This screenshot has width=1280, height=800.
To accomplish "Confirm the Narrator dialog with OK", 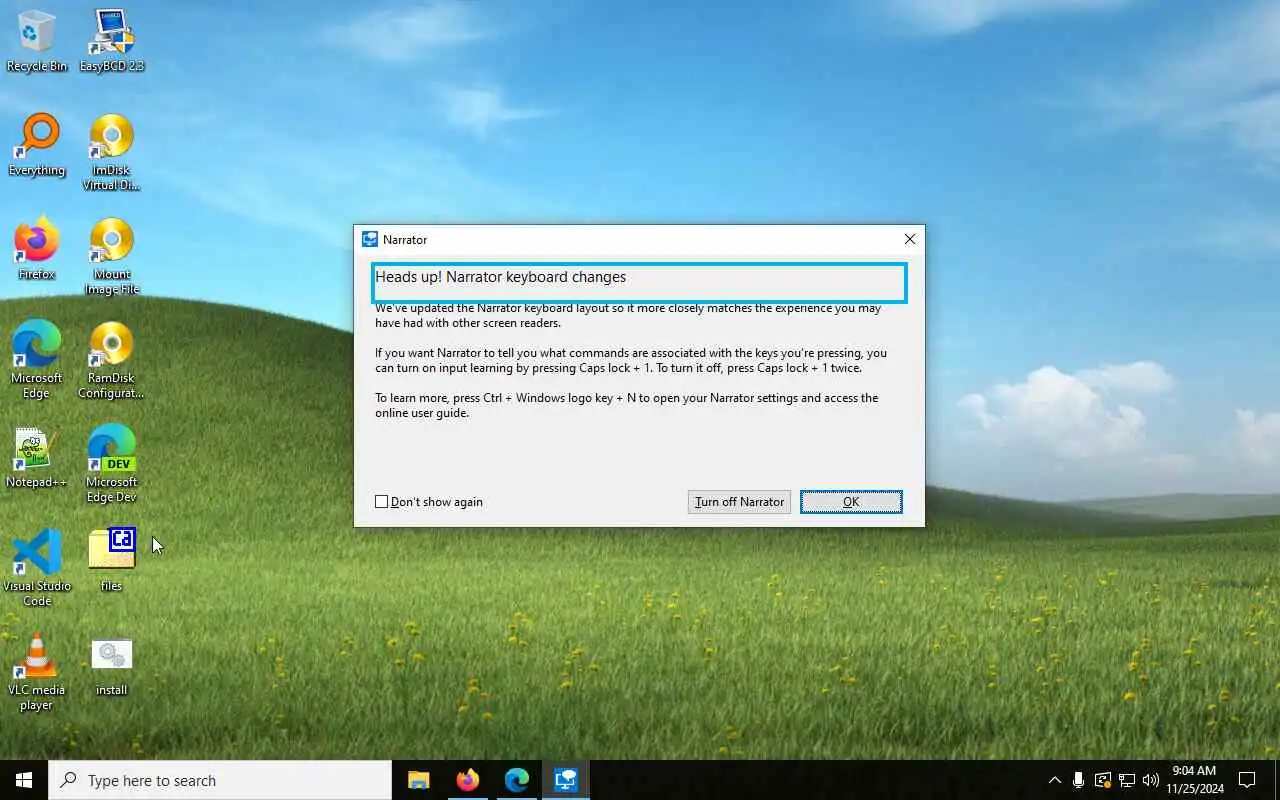I will pyautogui.click(x=851, y=502).
